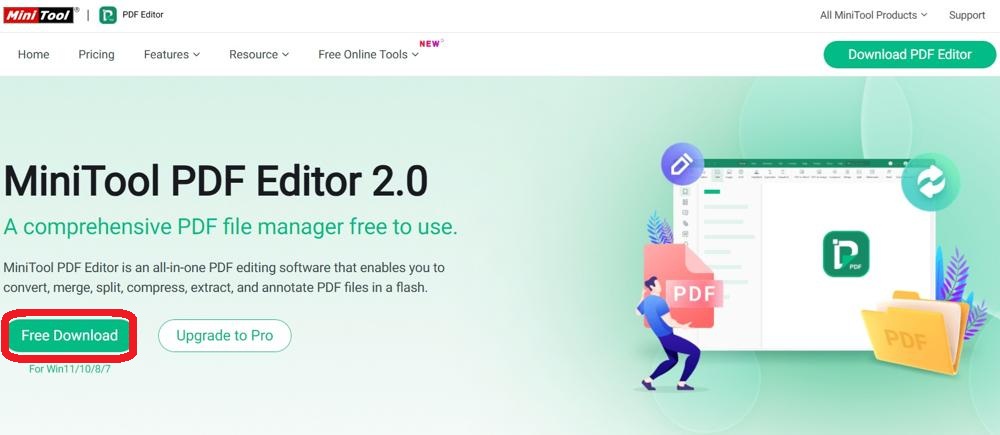Click the Download PDF Editor button
This screenshot has width=1000, height=435.
click(x=909, y=55)
